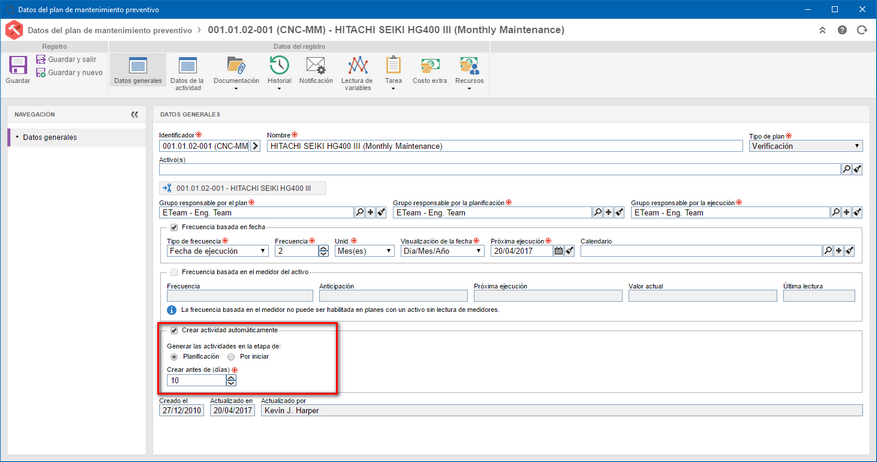The image size is (877, 462).
Task: Clear Grupo responsable por la ejecución
Action: 857,213
